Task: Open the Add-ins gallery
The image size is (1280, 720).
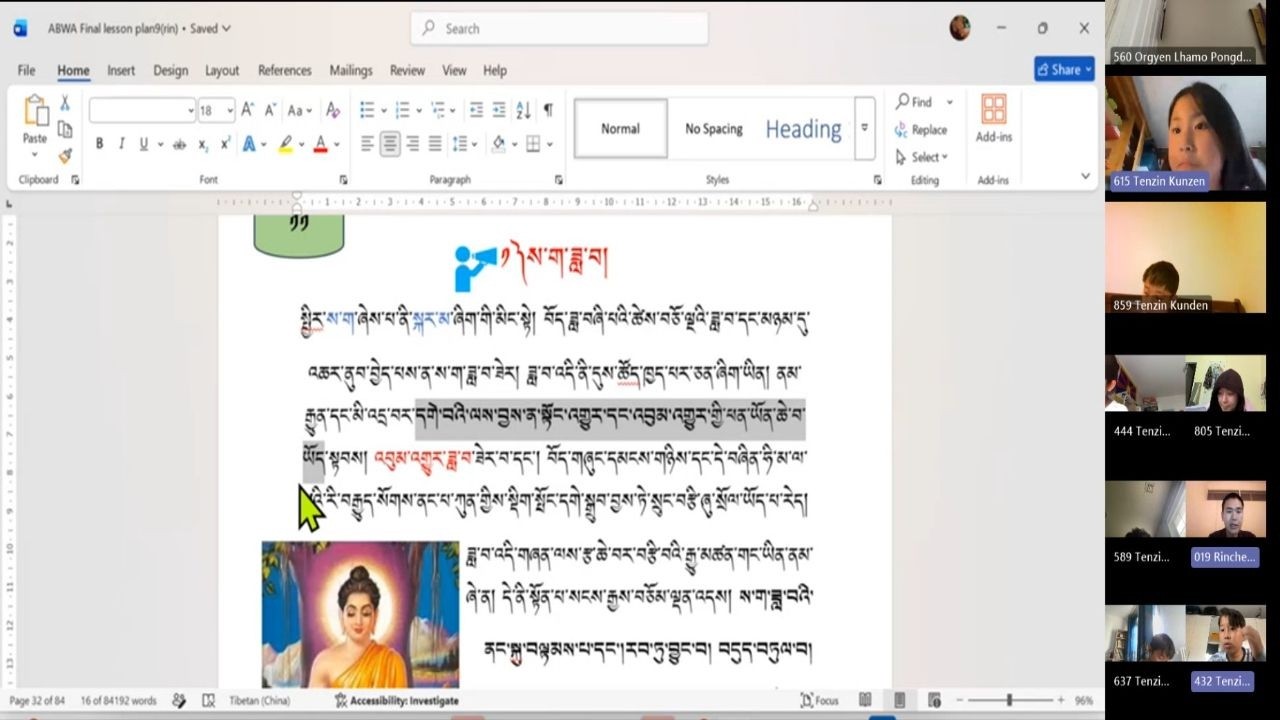Action: (993, 118)
